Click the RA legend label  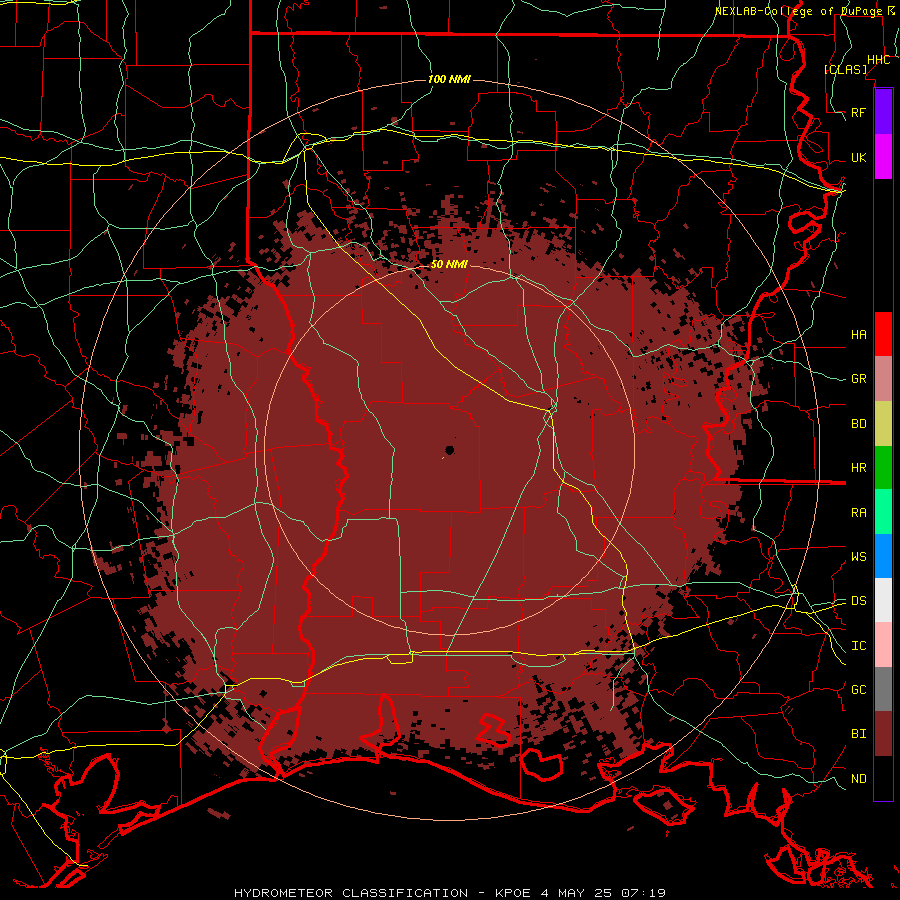click(859, 512)
